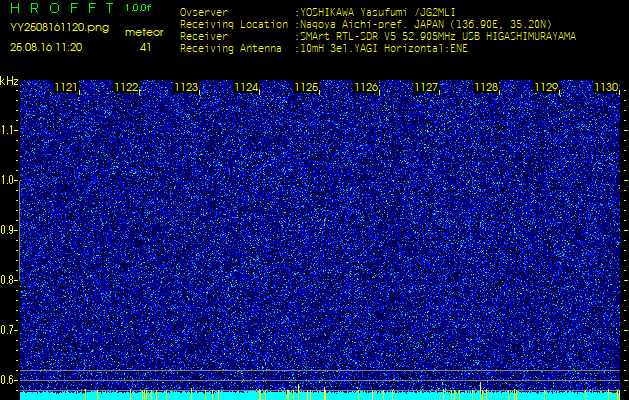Click the 1126 time marker
The height and width of the screenshot is (400, 629).
(x=366, y=87)
